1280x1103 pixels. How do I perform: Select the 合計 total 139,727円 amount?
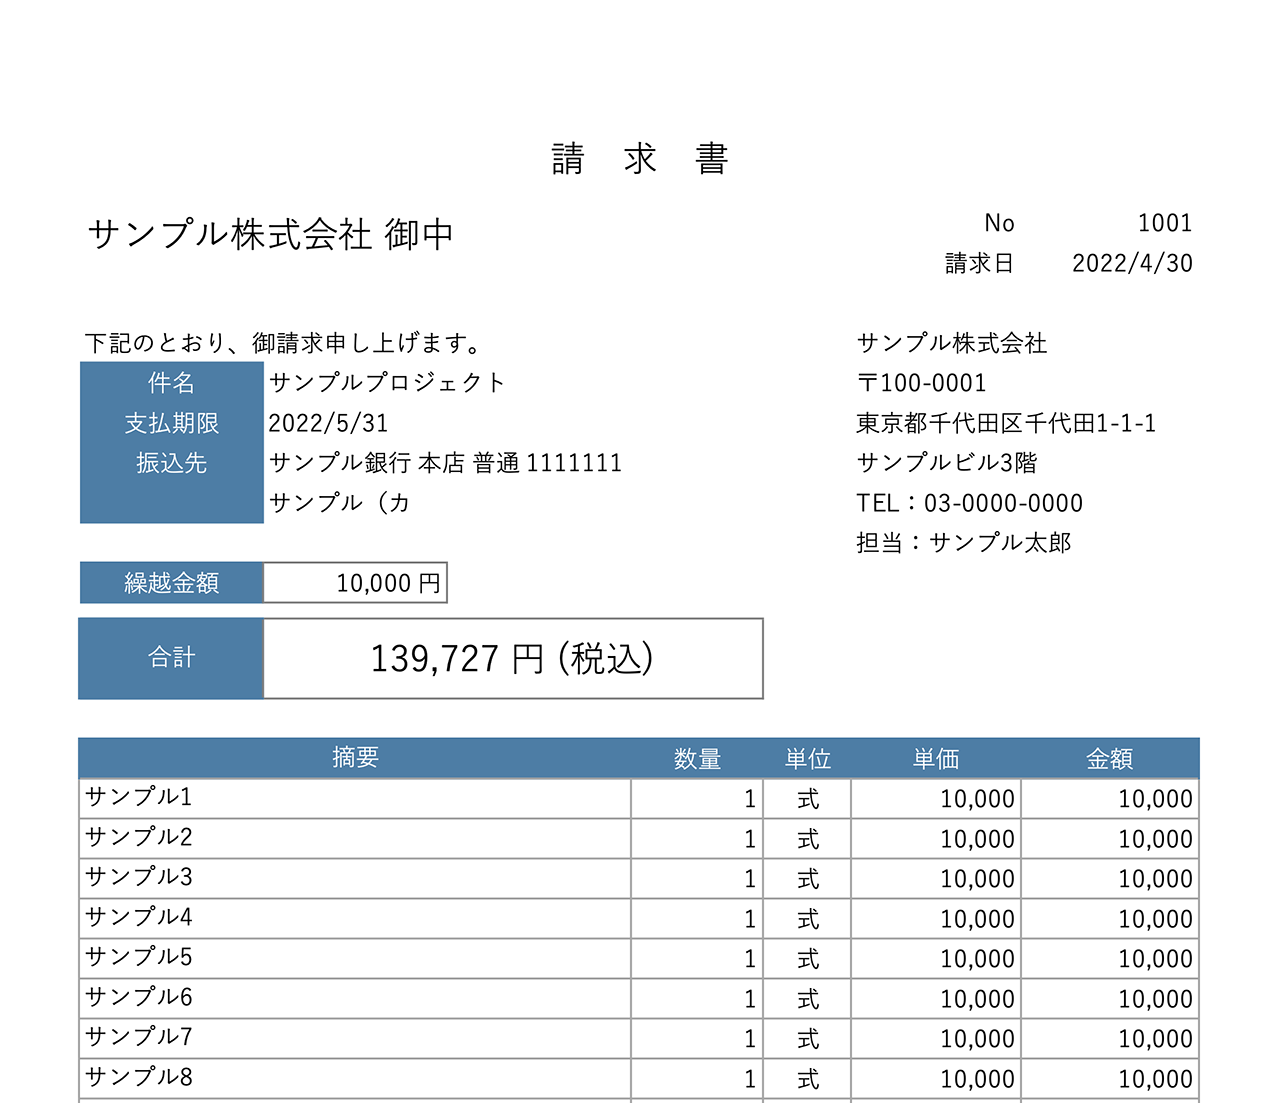coord(510,658)
